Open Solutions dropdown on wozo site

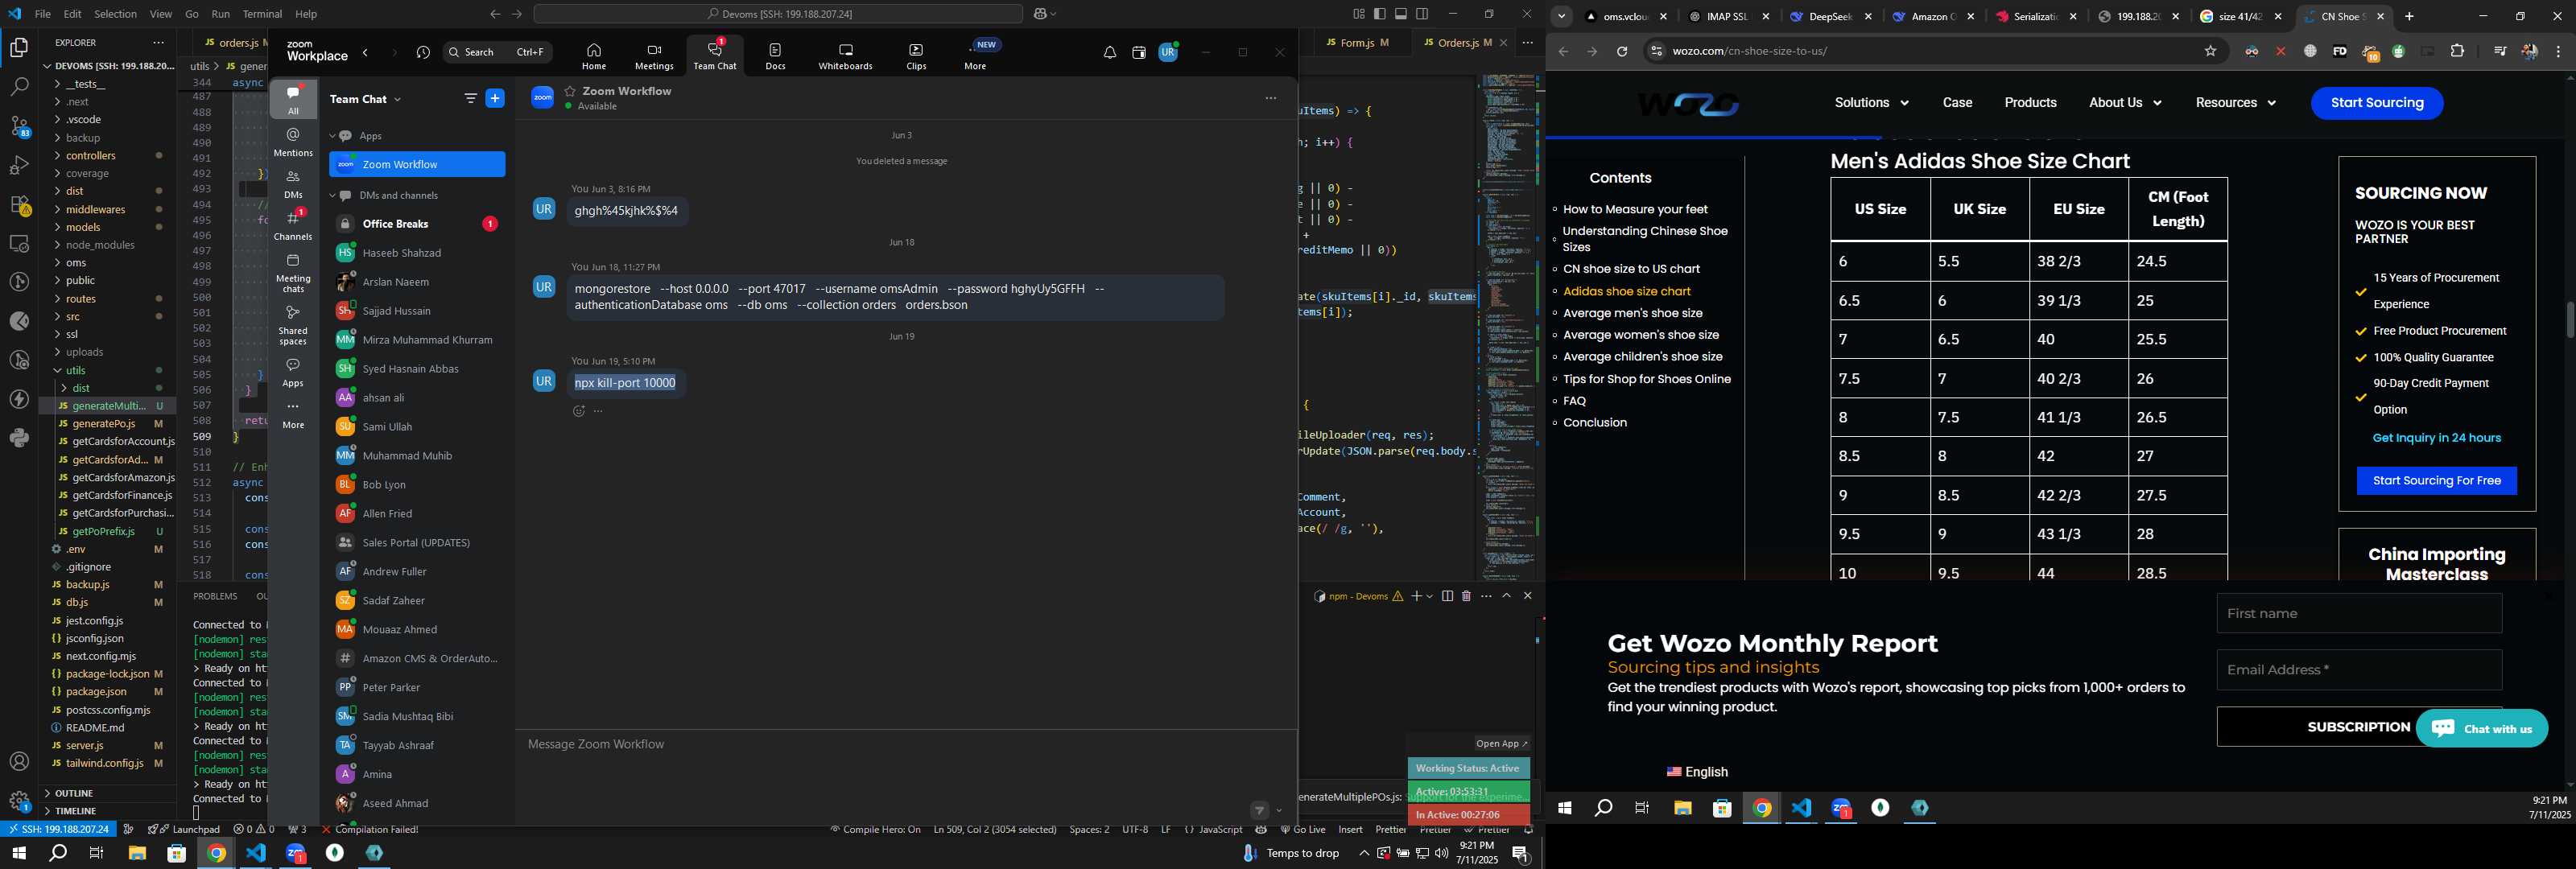coord(1871,103)
